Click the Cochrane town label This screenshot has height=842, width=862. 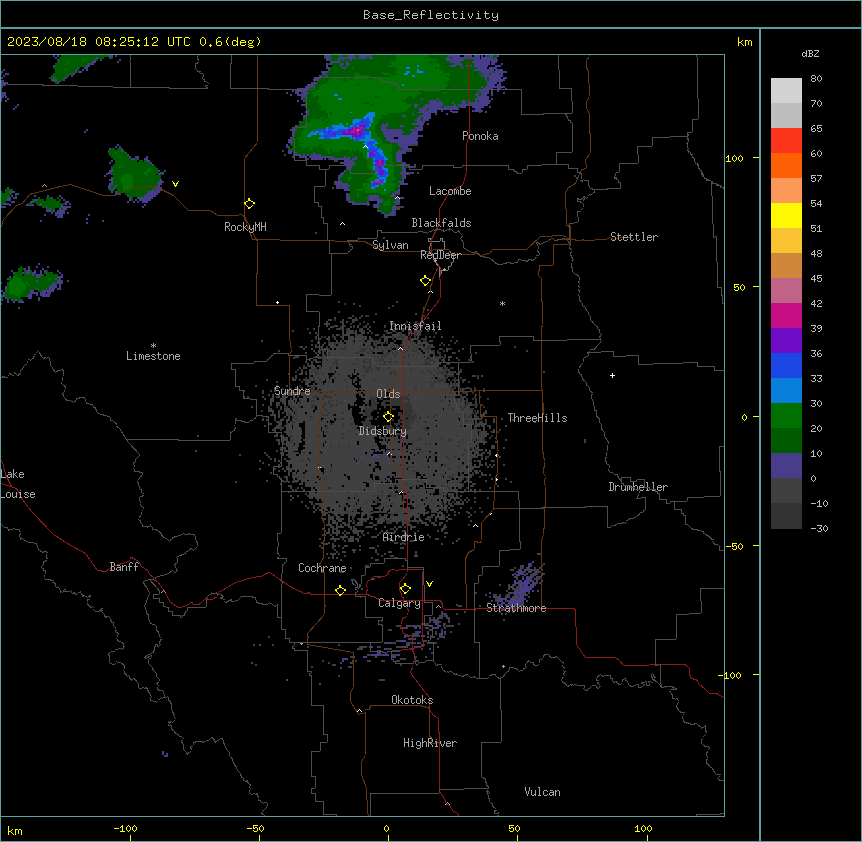click(322, 568)
